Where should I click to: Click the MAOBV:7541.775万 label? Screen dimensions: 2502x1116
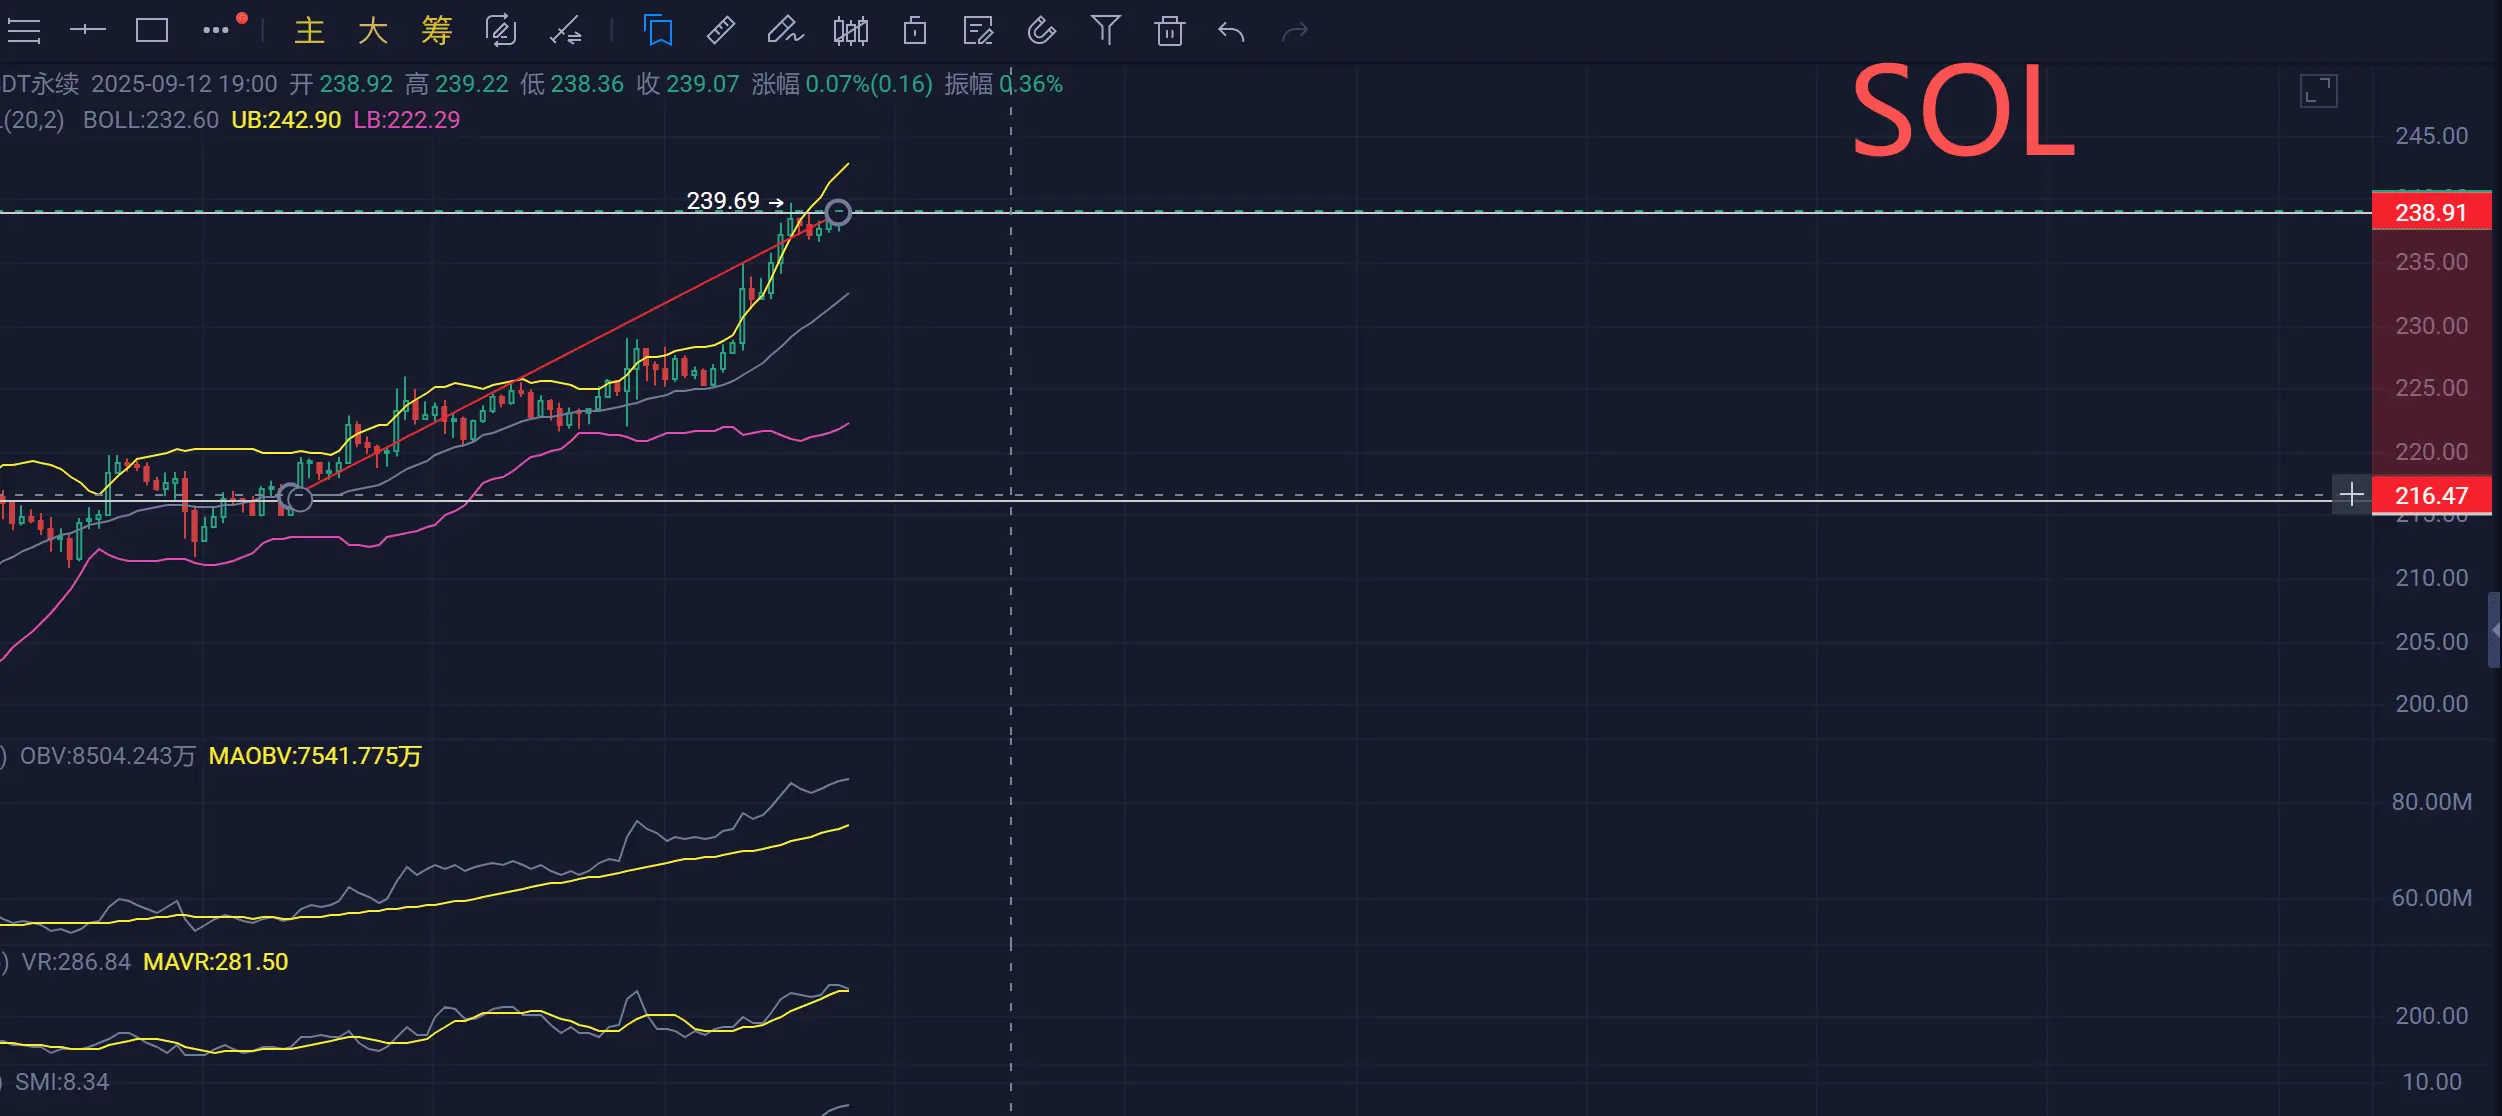pyautogui.click(x=315, y=756)
